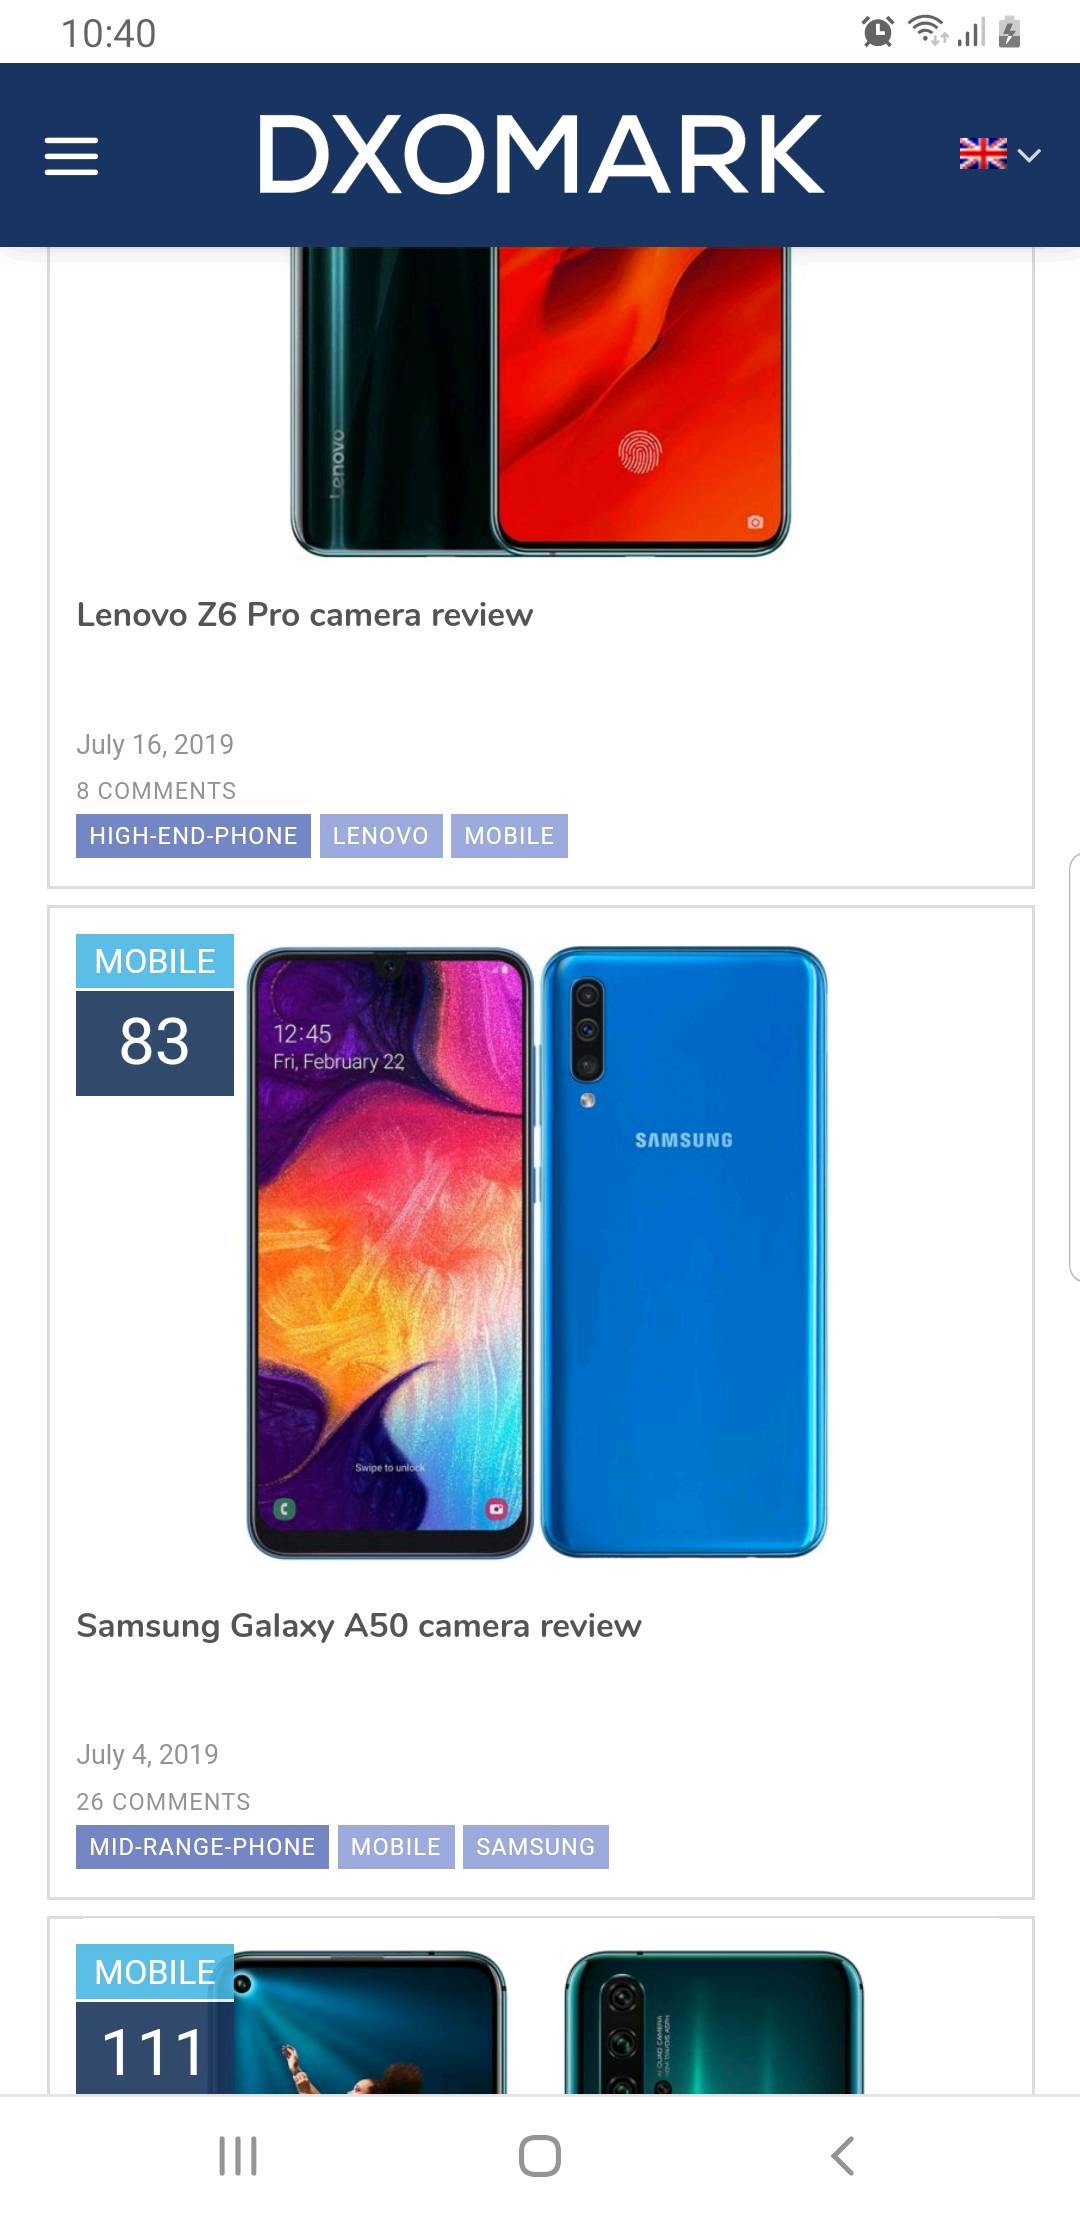Select the LENOVO tag
This screenshot has width=1080, height=2220.
[x=381, y=836]
